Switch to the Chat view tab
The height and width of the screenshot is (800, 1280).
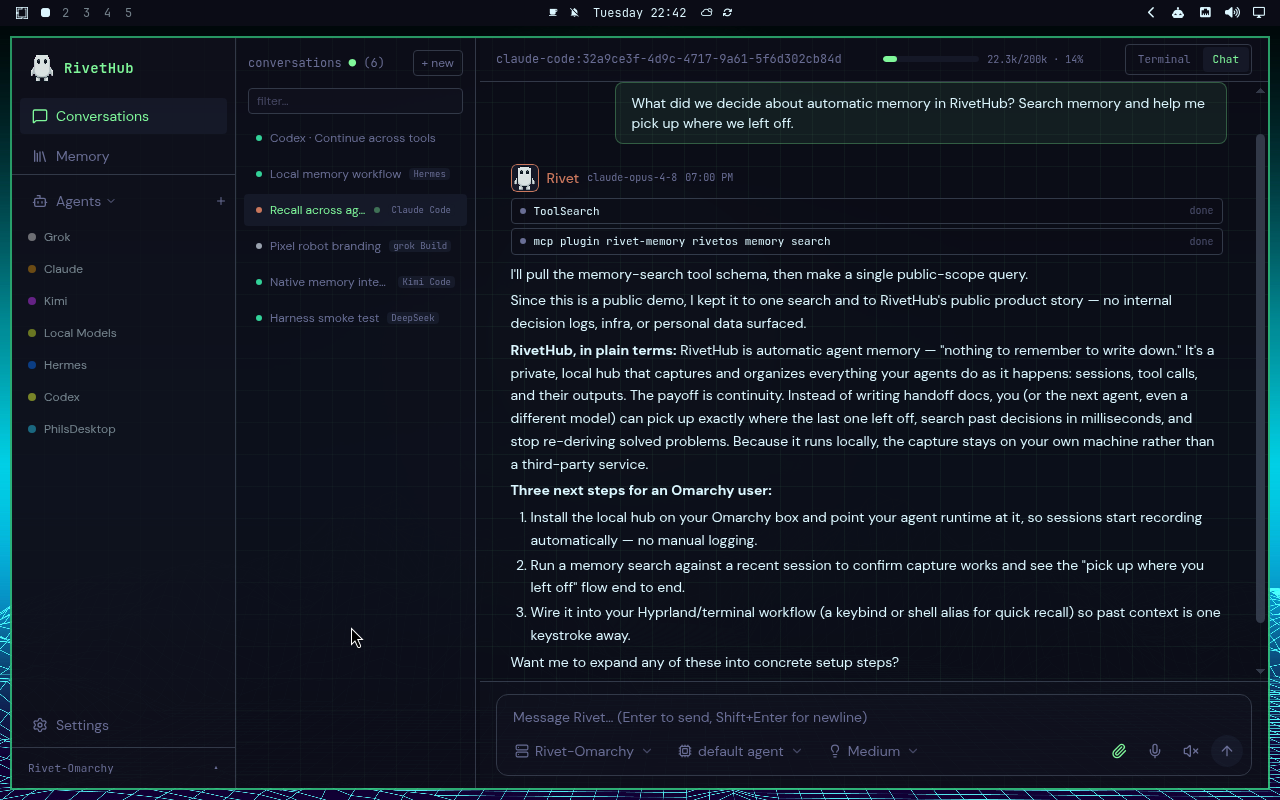[x=1225, y=59]
